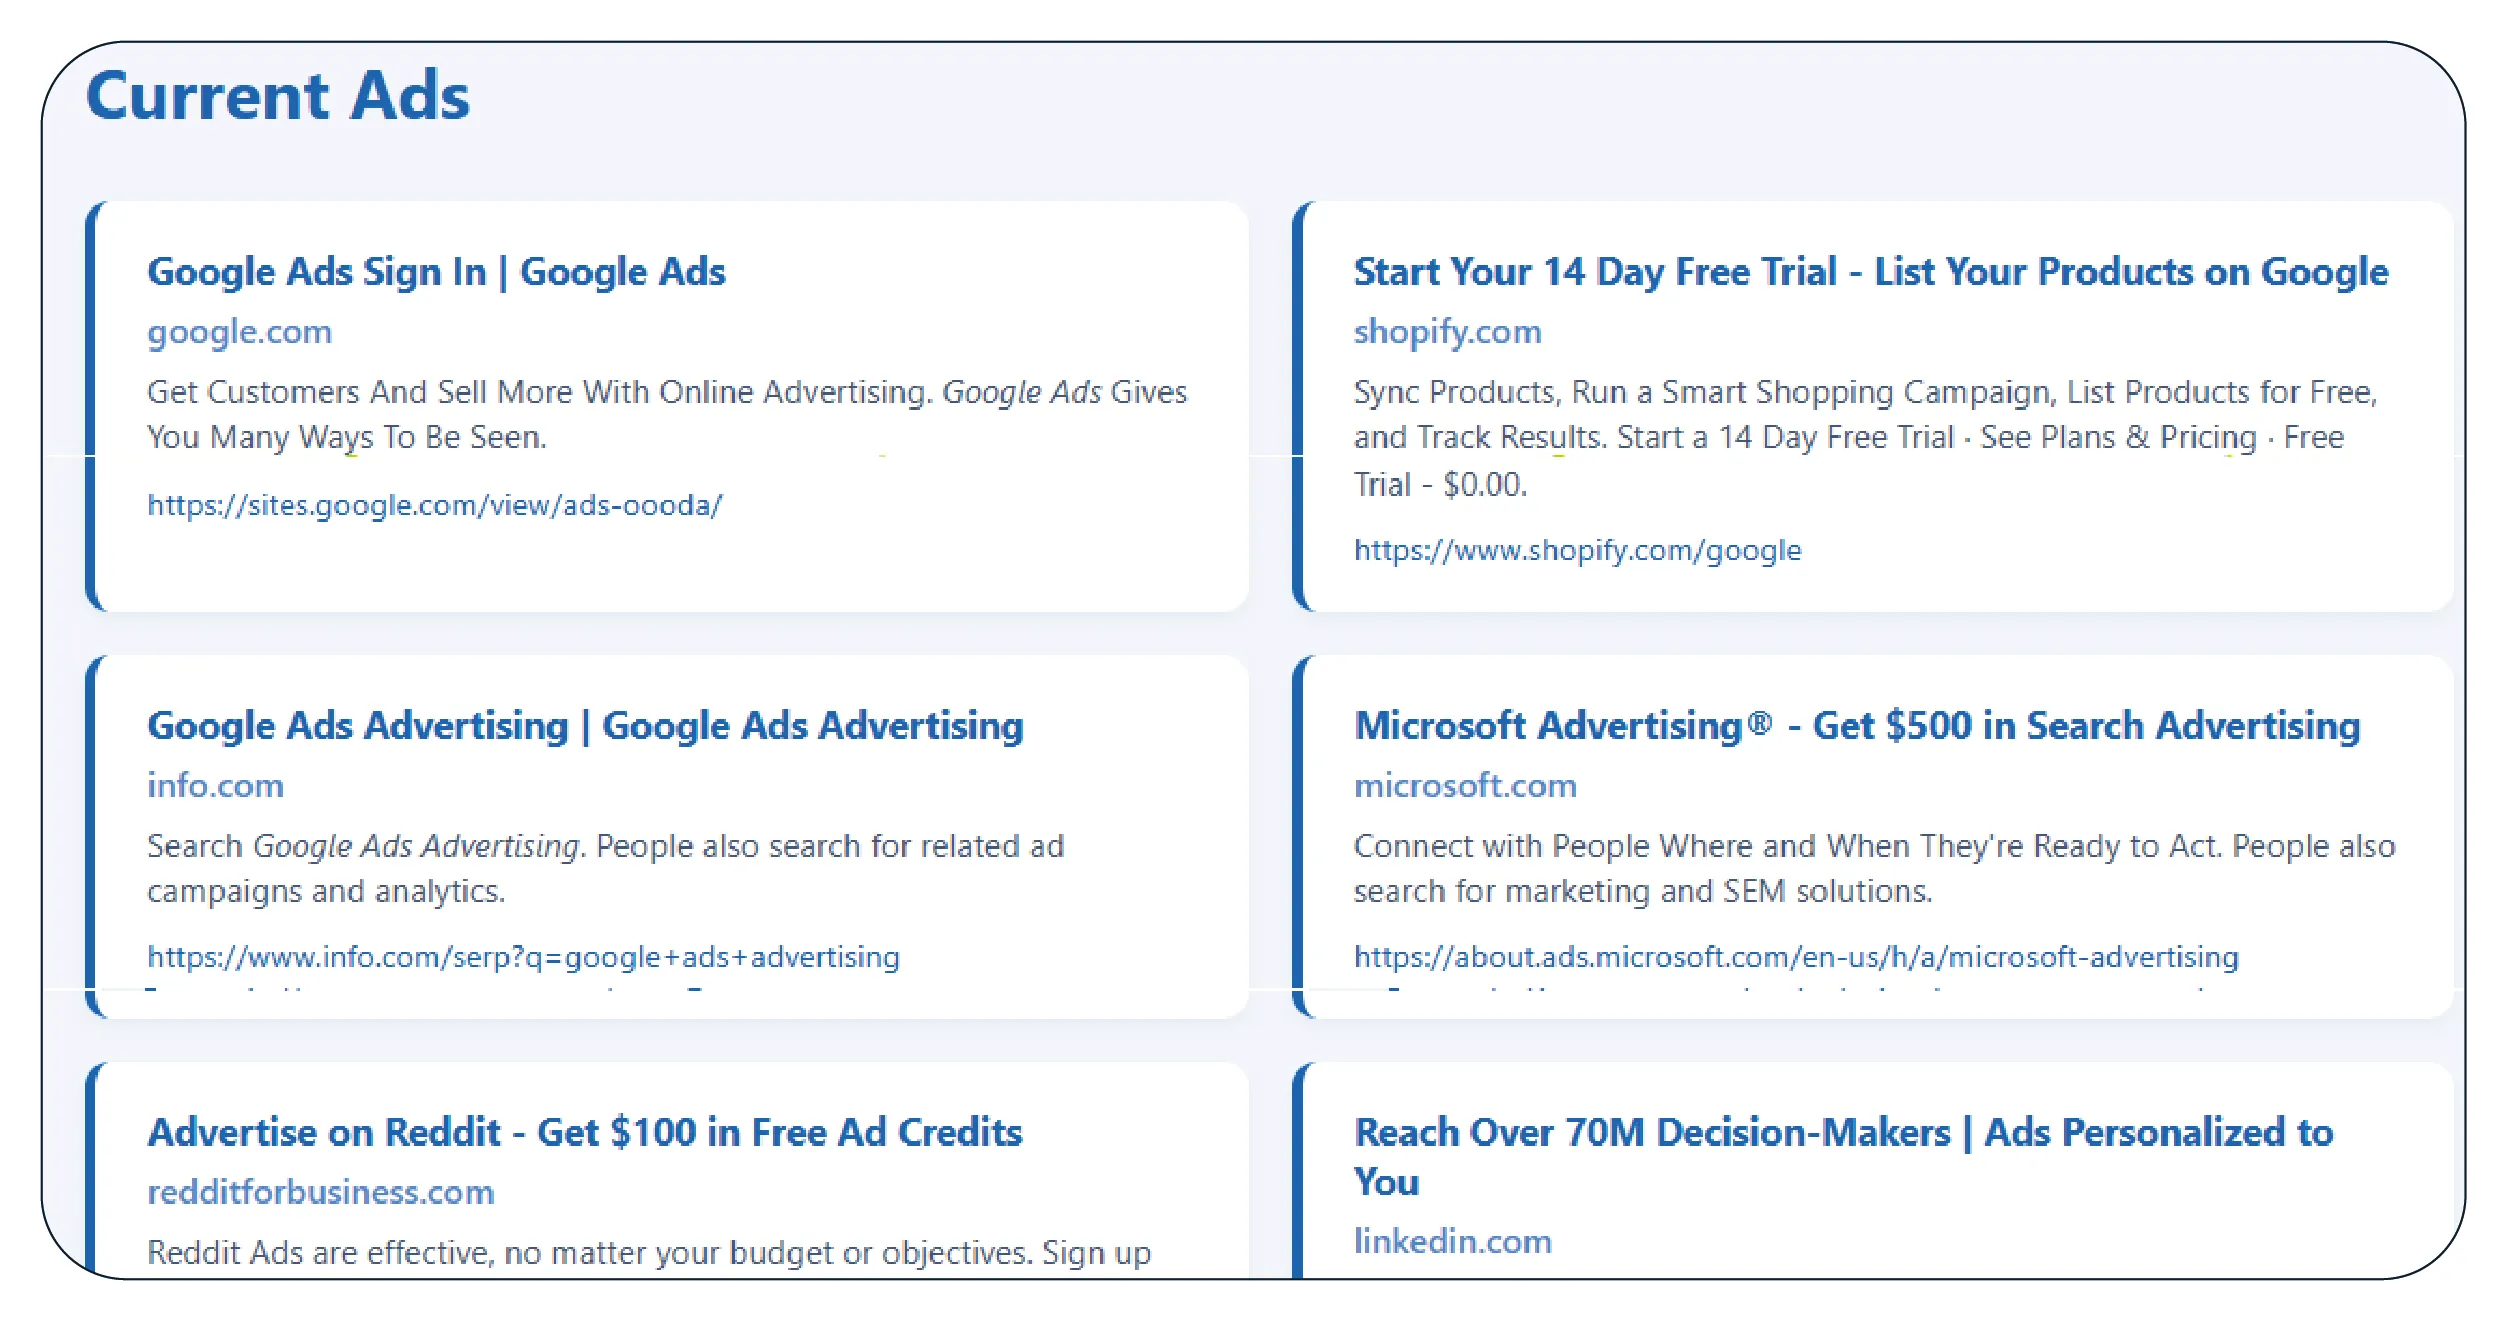Open the "Google Ads Sign In" ad title
The image size is (2509, 1321).
pyautogui.click(x=436, y=272)
